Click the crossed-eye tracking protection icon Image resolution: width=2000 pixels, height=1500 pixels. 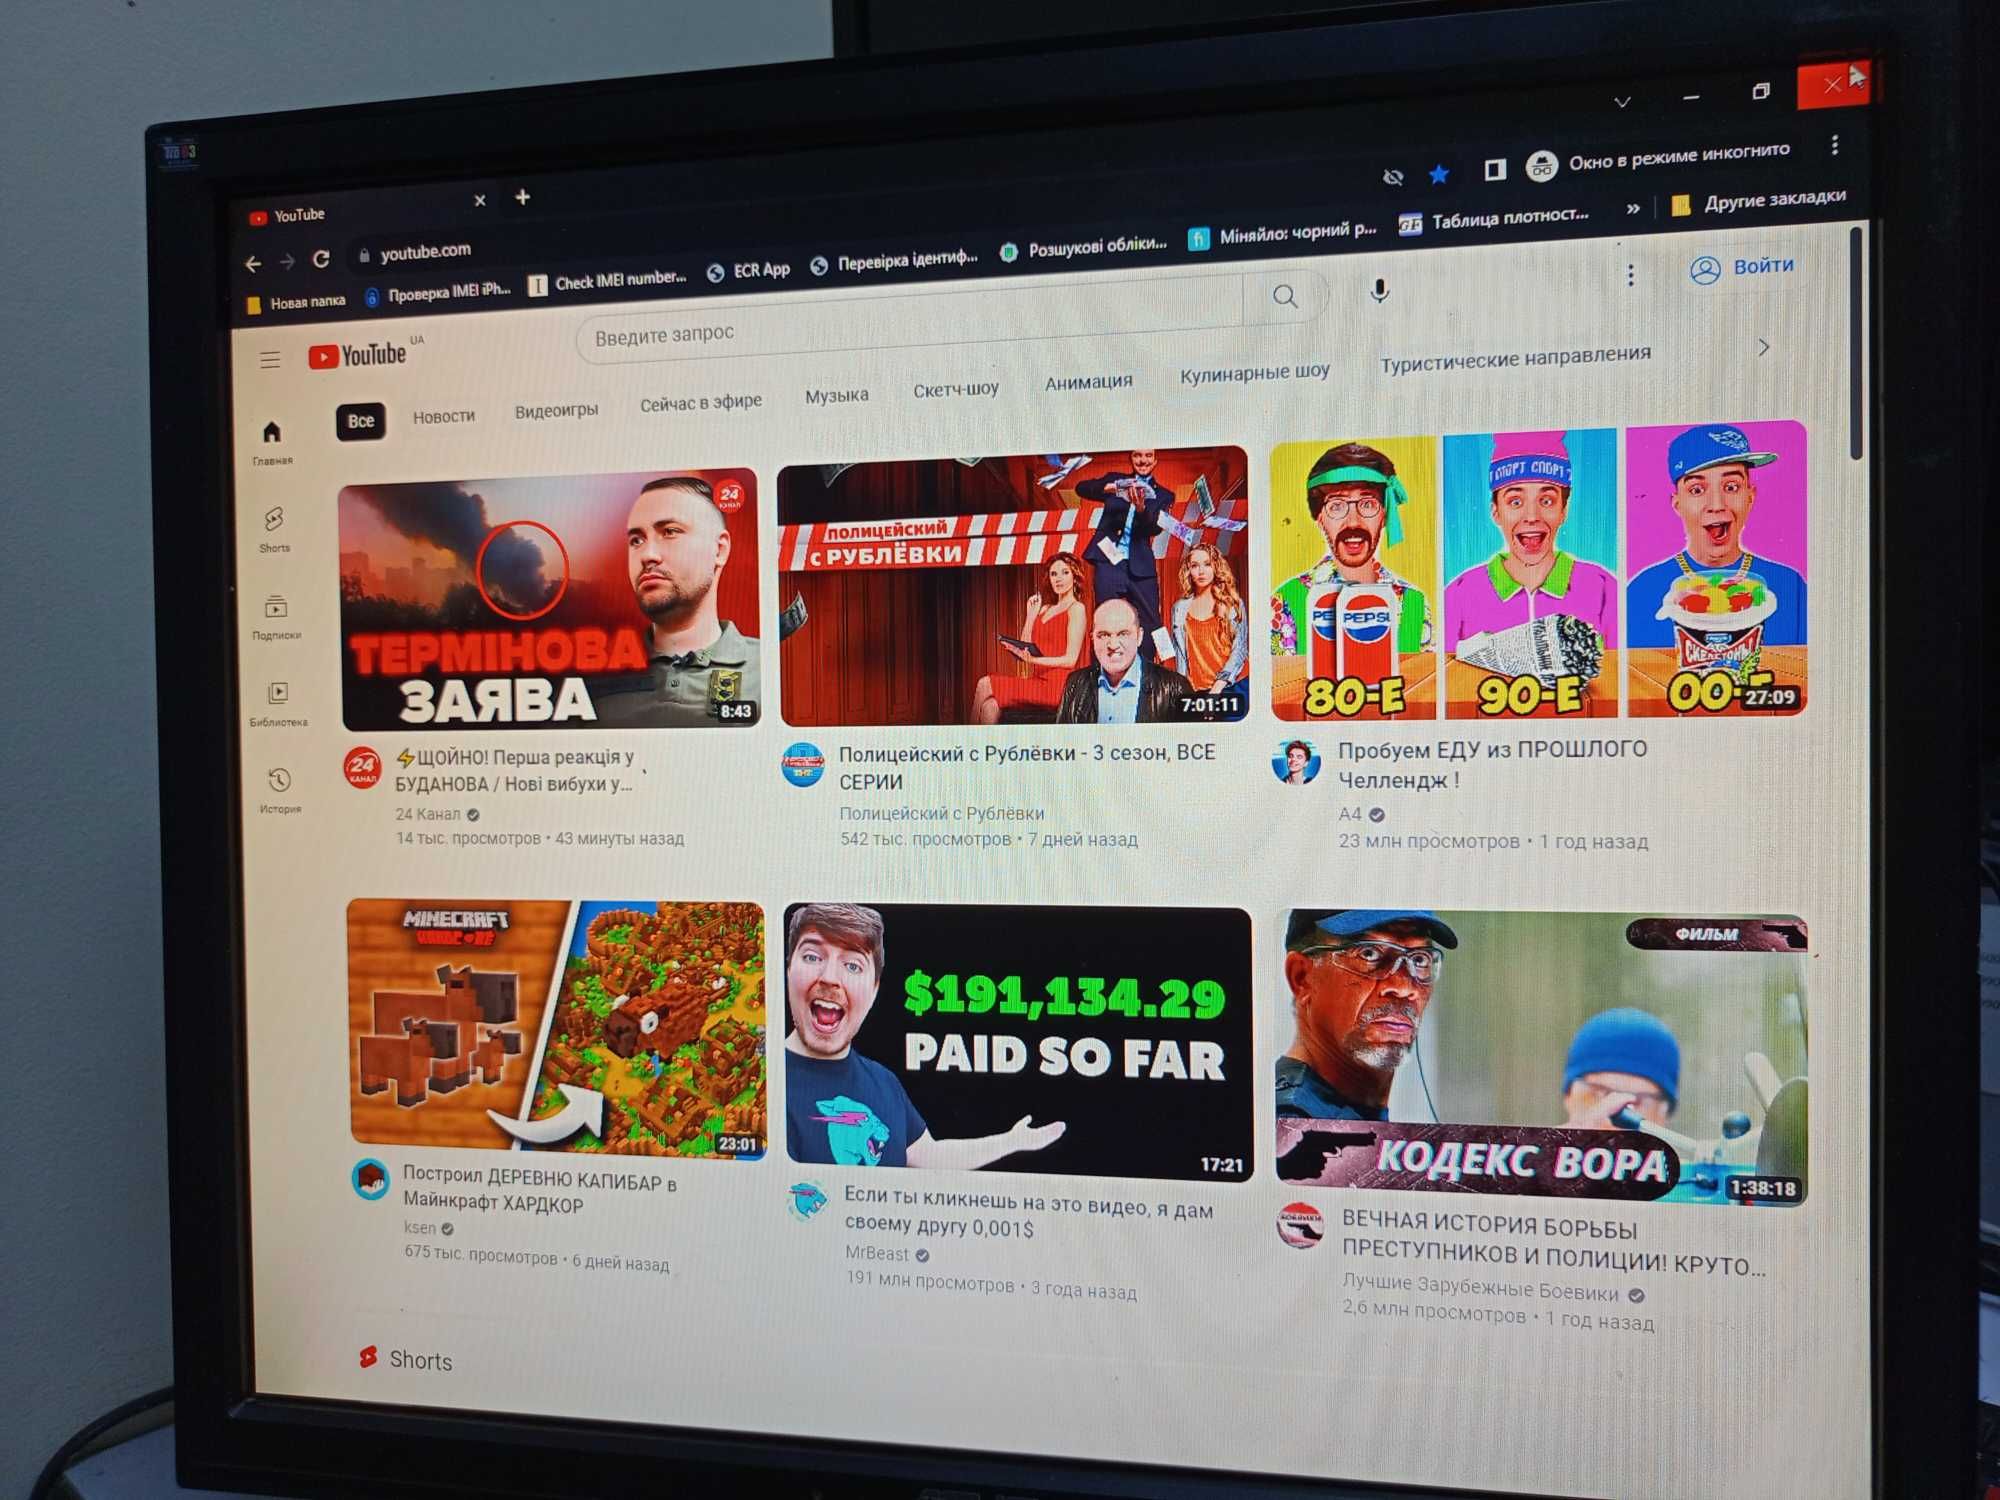1392,178
